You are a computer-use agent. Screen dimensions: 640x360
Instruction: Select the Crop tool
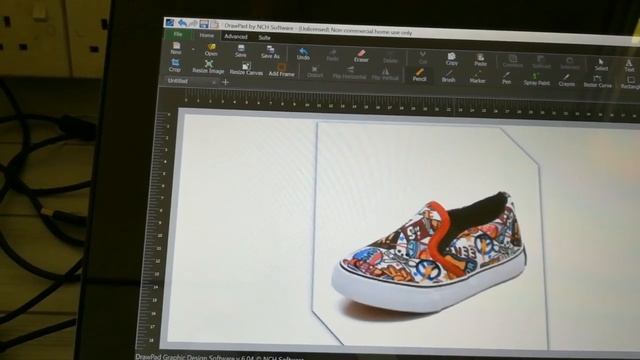pos(175,65)
